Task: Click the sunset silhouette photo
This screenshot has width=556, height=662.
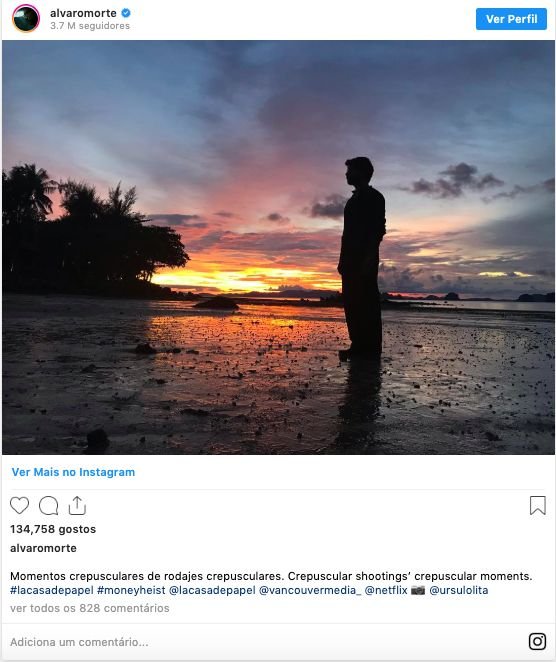Action: 278,247
